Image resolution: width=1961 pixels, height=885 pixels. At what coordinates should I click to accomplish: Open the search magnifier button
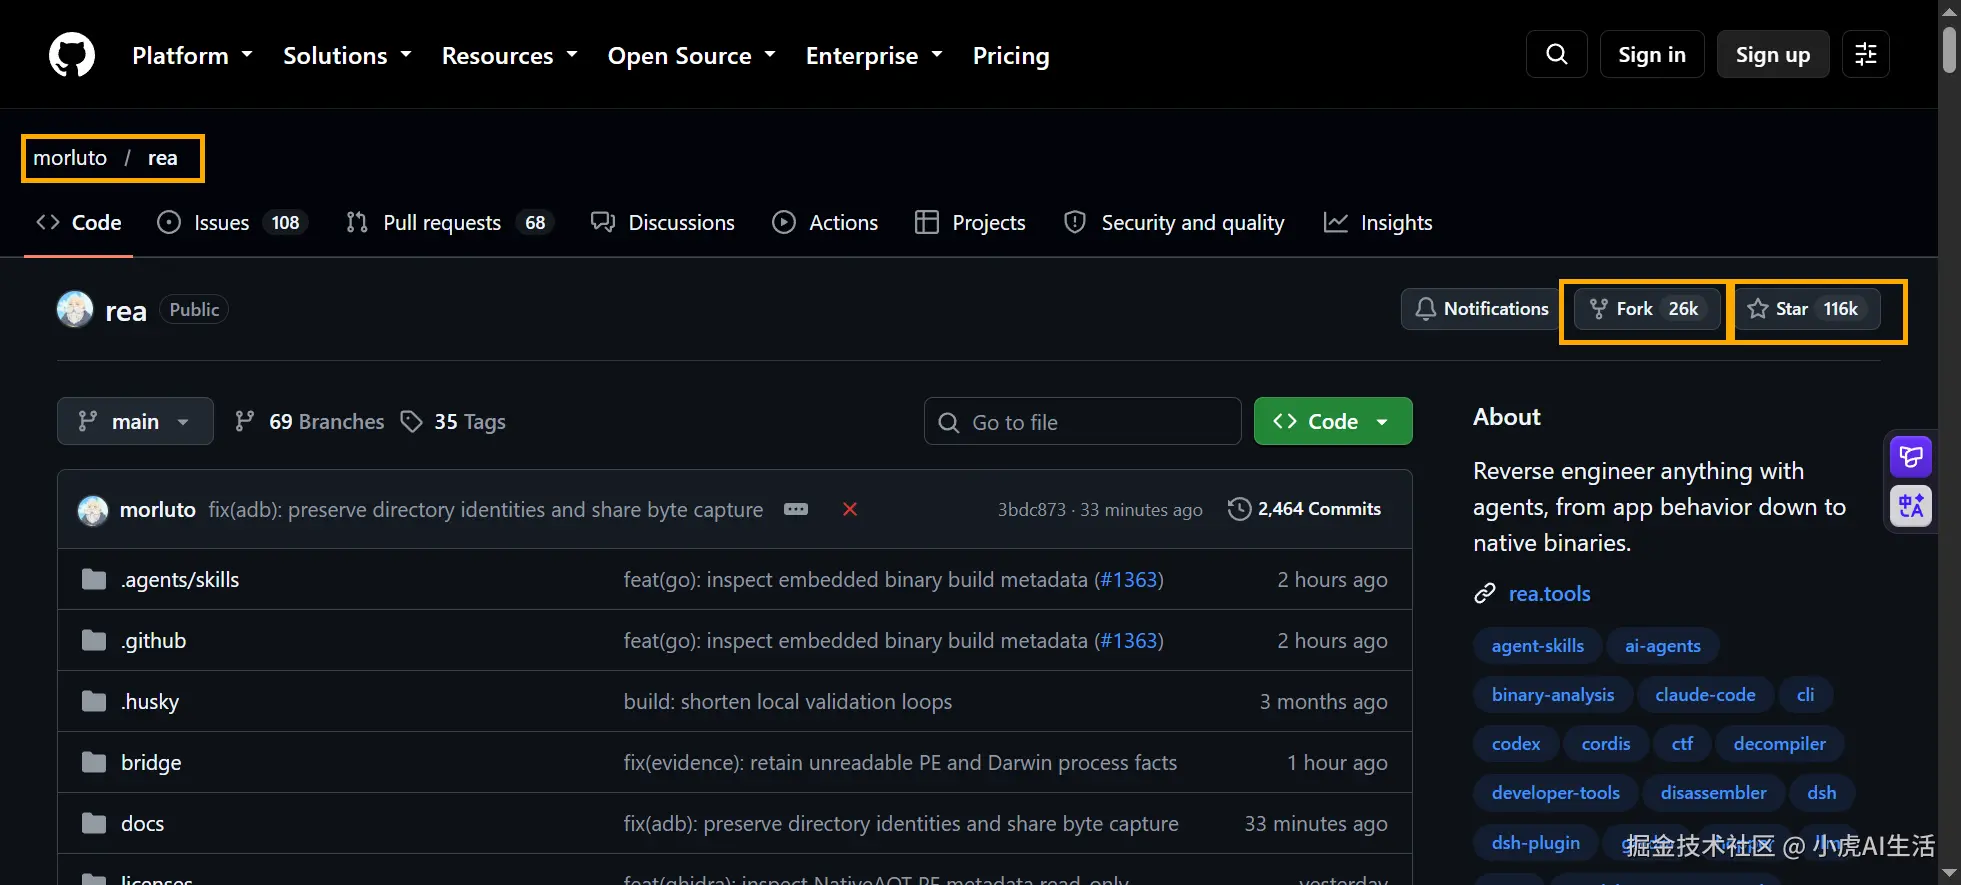[x=1557, y=54]
